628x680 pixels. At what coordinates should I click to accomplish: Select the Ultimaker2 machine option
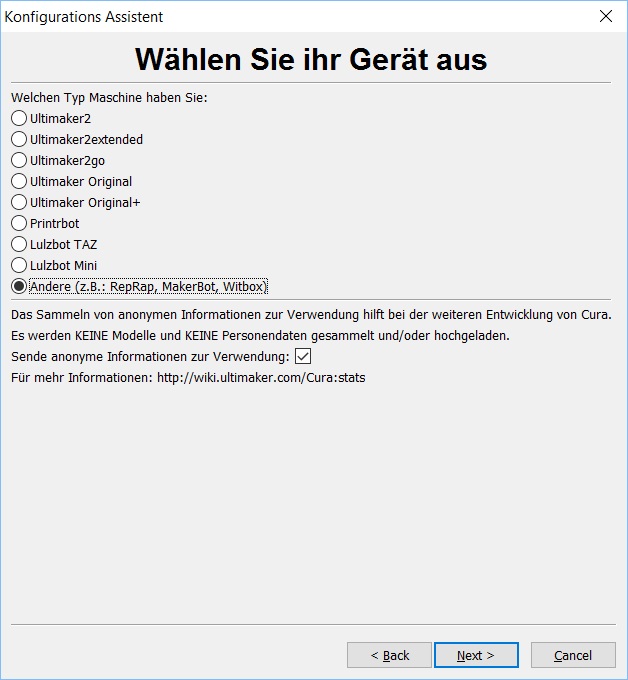(19, 118)
